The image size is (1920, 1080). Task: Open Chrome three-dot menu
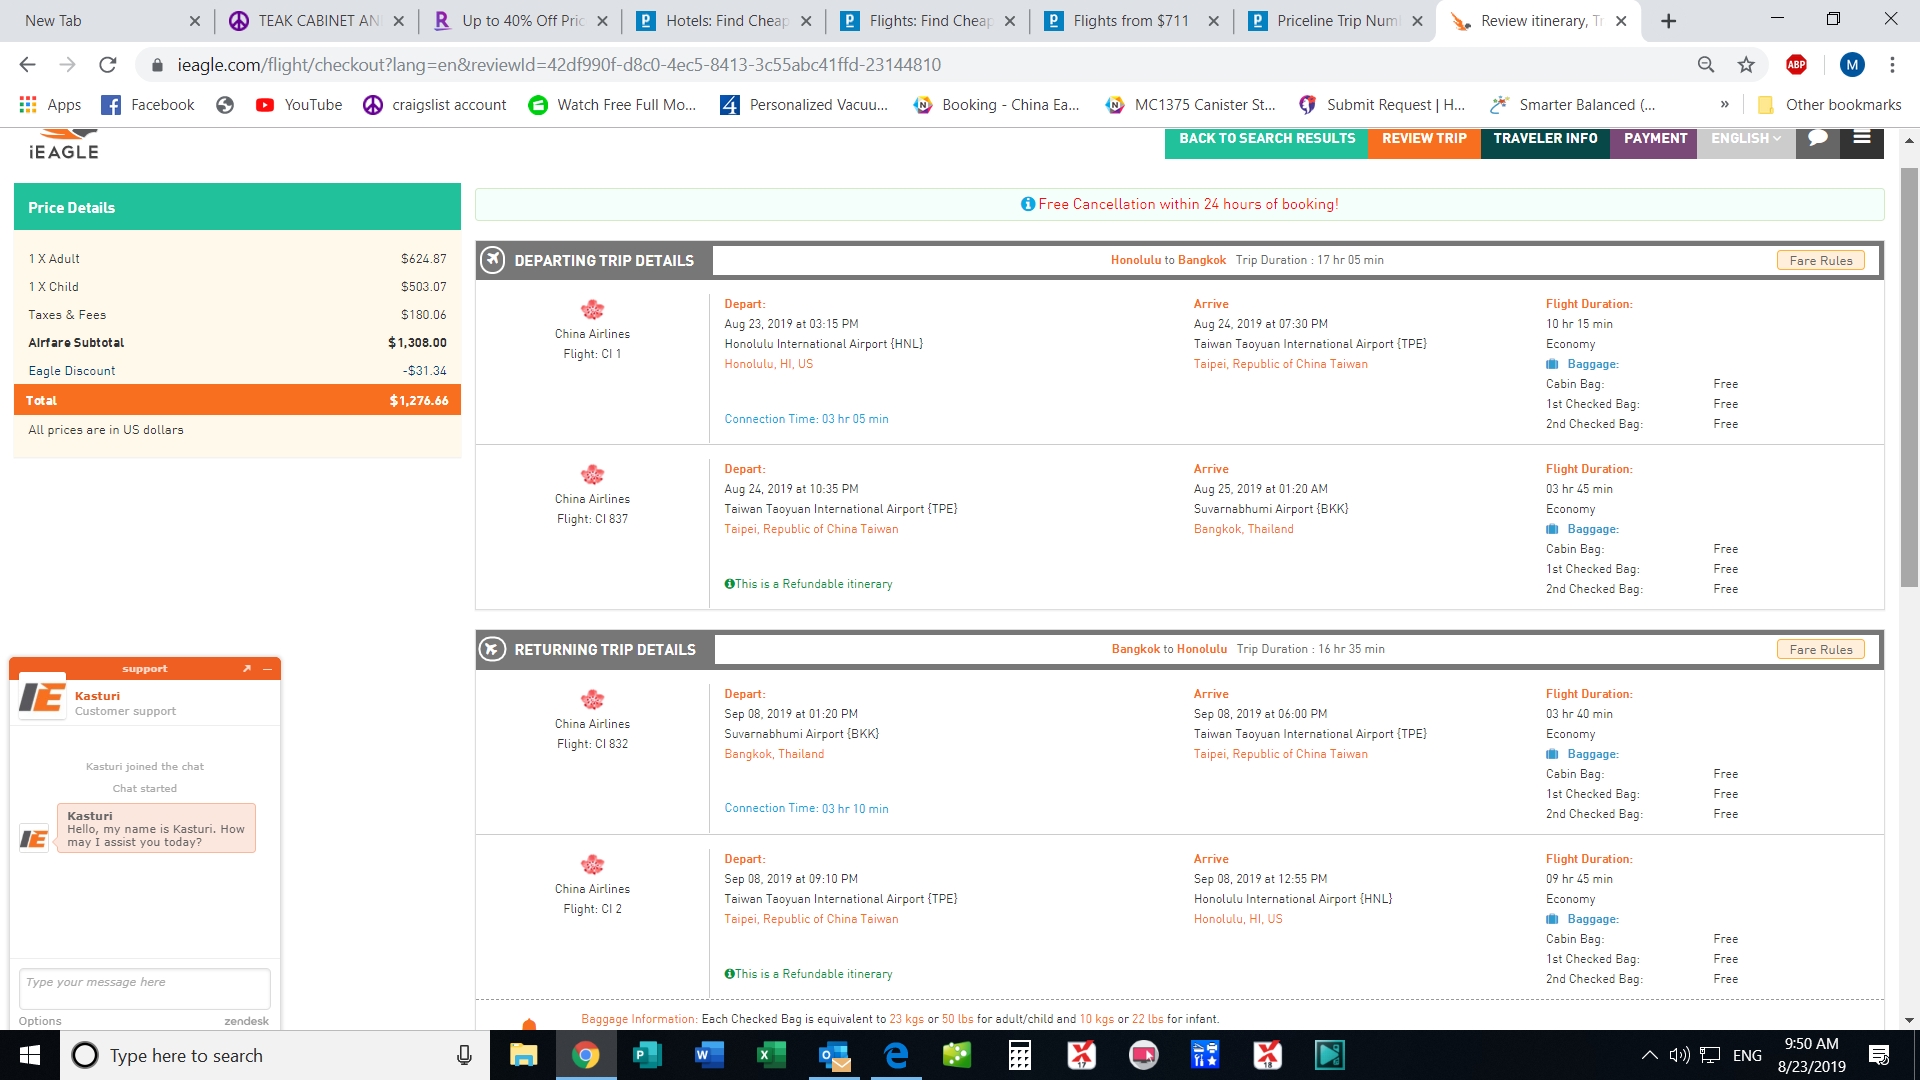1892,65
